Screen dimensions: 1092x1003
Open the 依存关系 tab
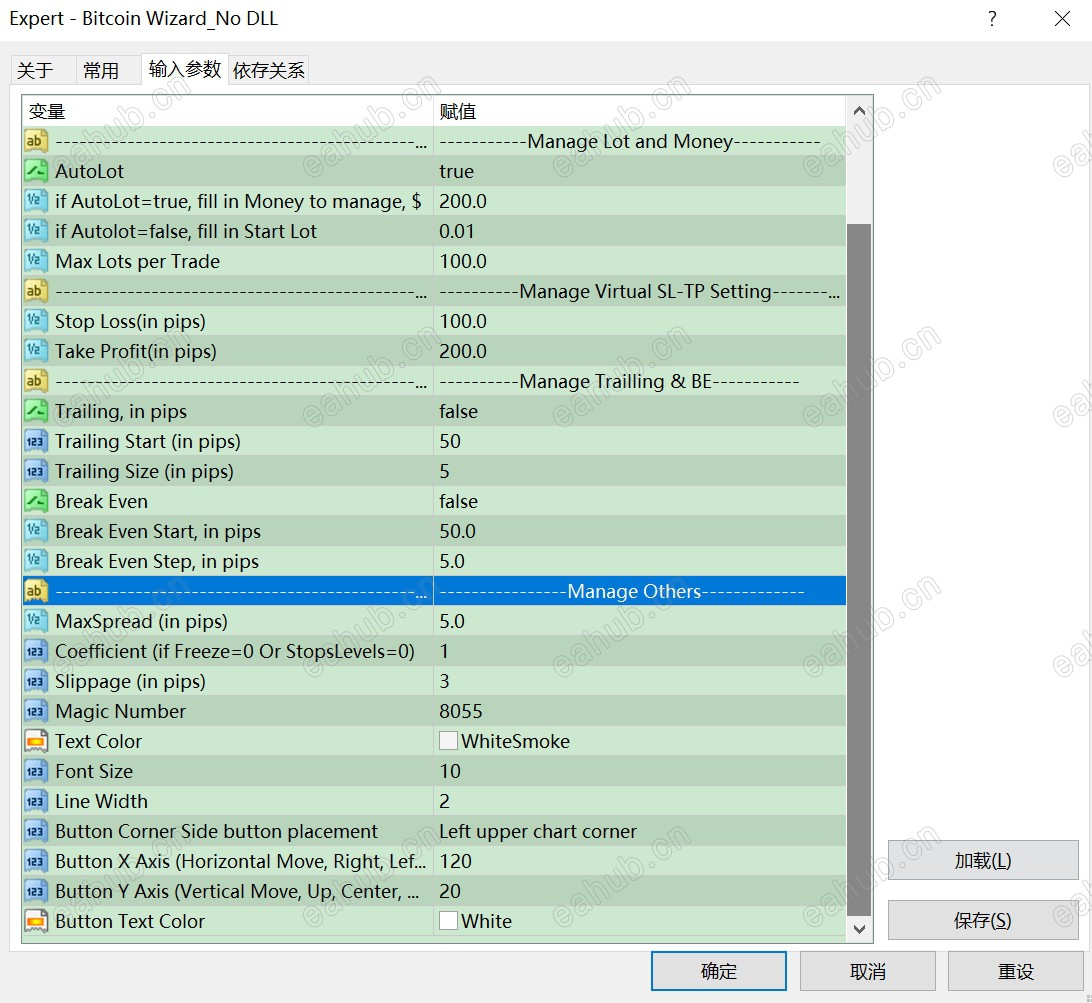coord(269,70)
